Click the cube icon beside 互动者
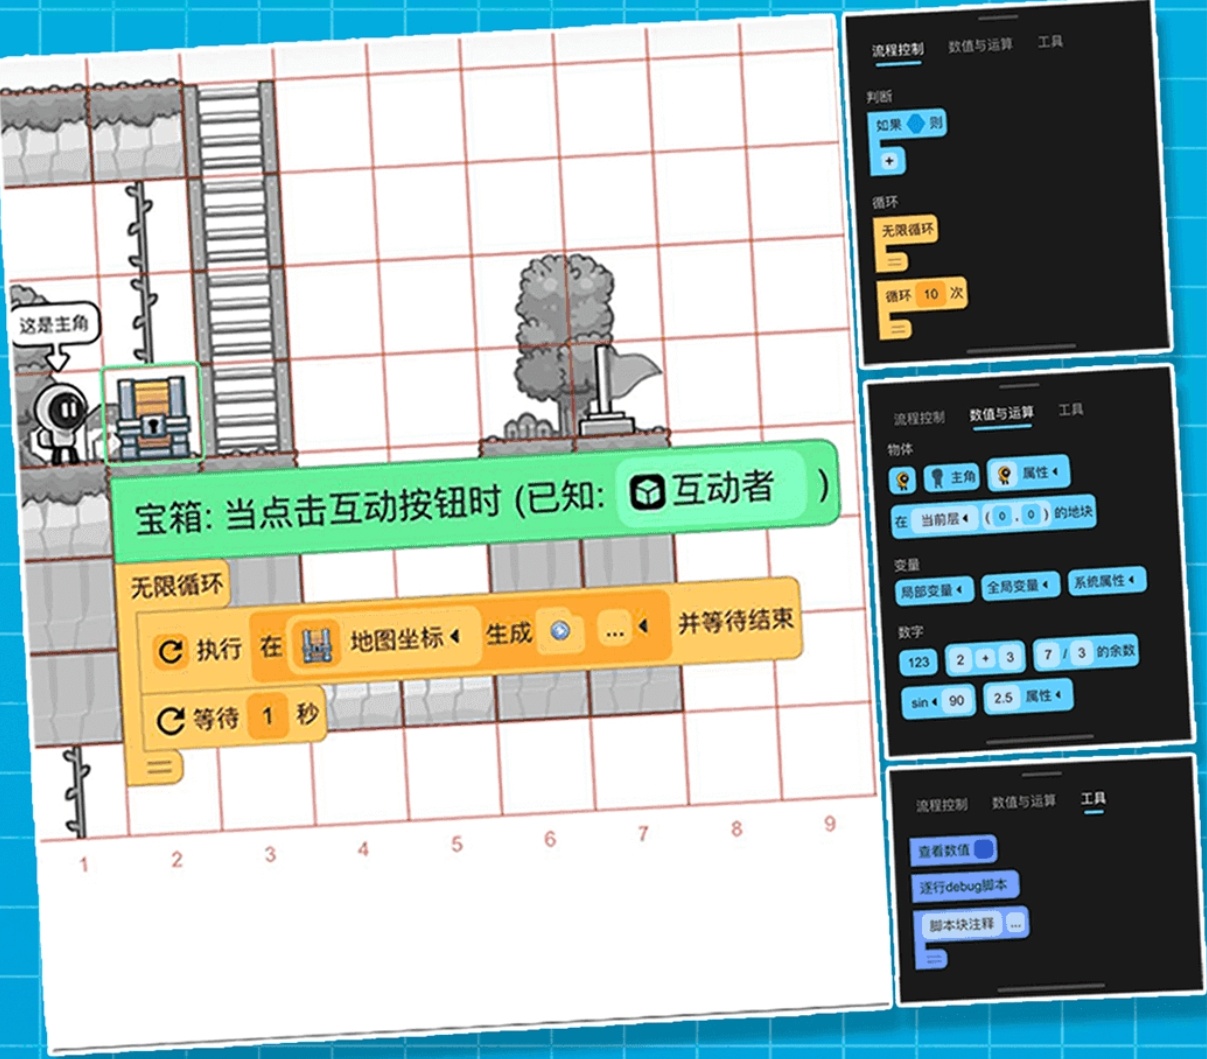 (648, 491)
